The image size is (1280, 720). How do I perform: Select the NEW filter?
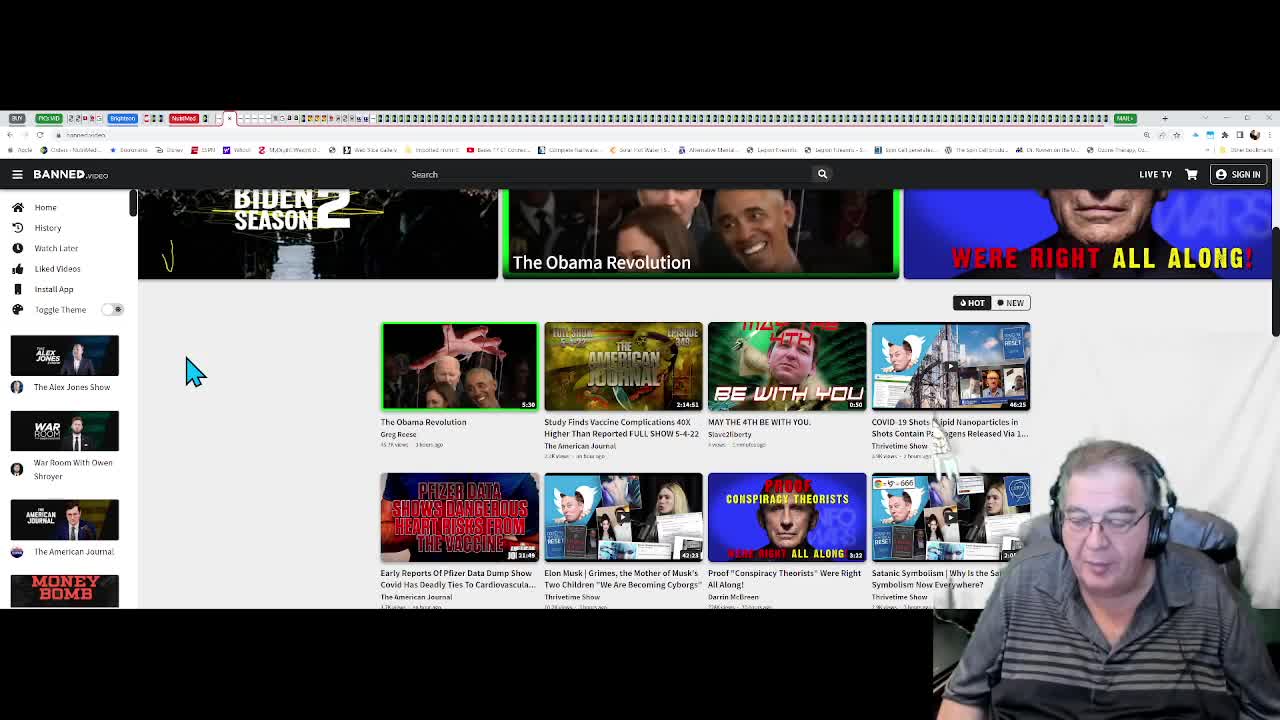(x=1010, y=303)
